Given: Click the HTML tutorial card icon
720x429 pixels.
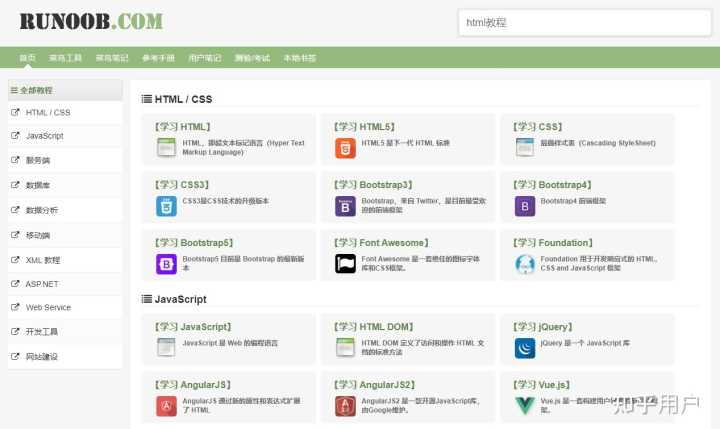Looking at the screenshot, I should click(166, 147).
